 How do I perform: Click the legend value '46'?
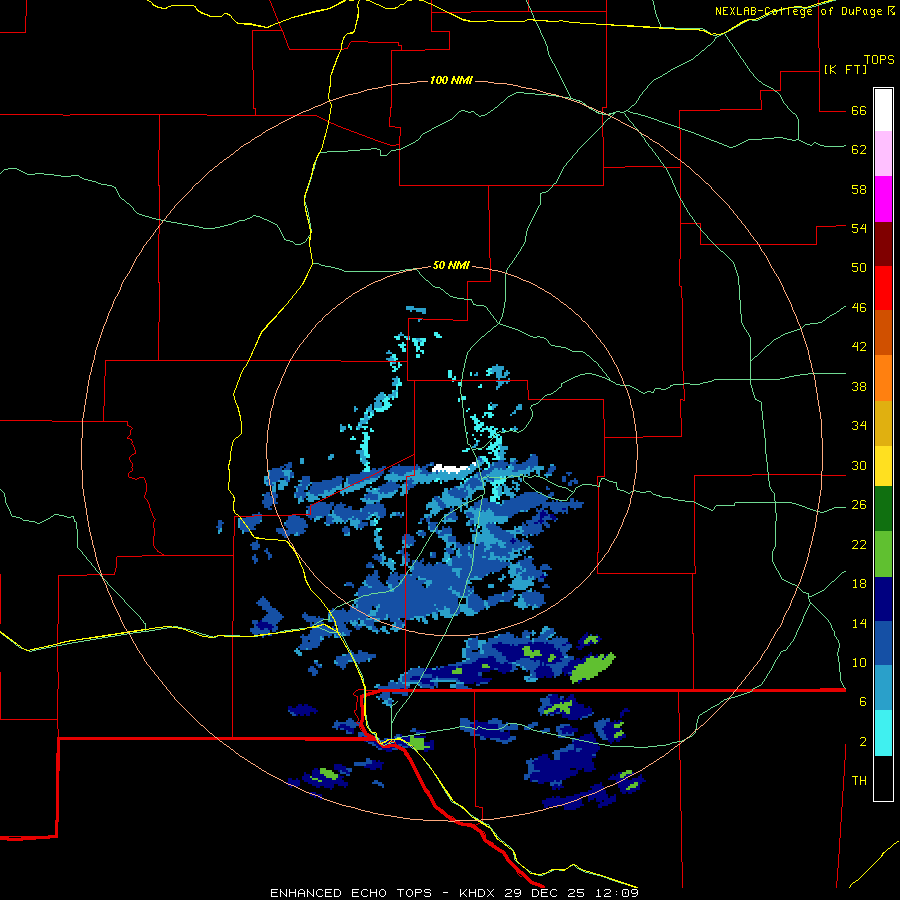(859, 308)
